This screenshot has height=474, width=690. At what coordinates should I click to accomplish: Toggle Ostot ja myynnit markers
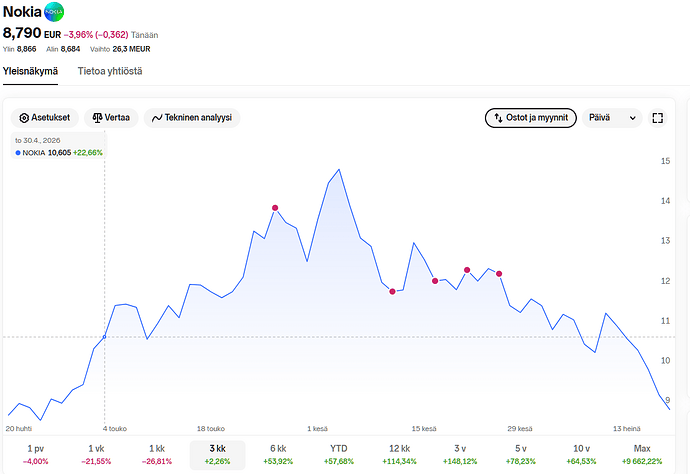(x=531, y=118)
